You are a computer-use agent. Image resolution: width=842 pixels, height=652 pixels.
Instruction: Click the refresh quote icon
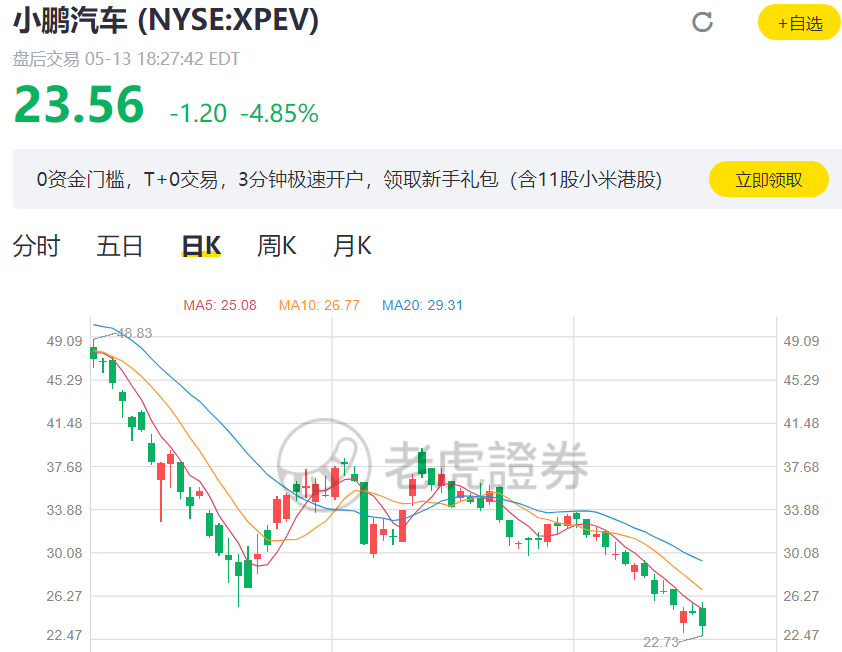703,22
